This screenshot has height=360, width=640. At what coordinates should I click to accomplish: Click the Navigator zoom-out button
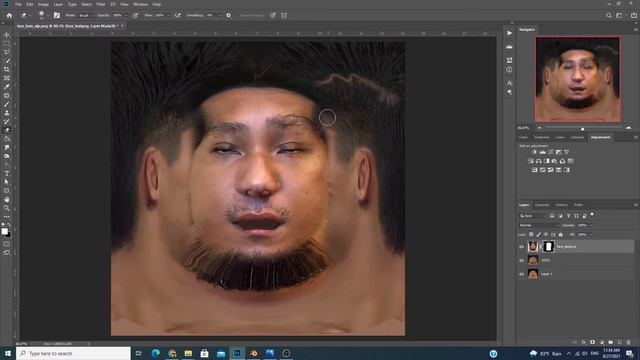tap(539, 128)
